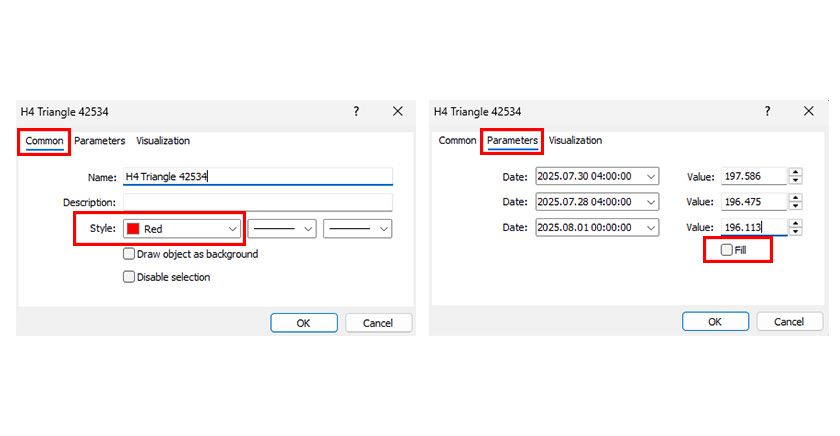Increase the 197.586 value with up arrow
Image resolution: width=840 pixels, height=436 pixels.
click(x=795, y=172)
